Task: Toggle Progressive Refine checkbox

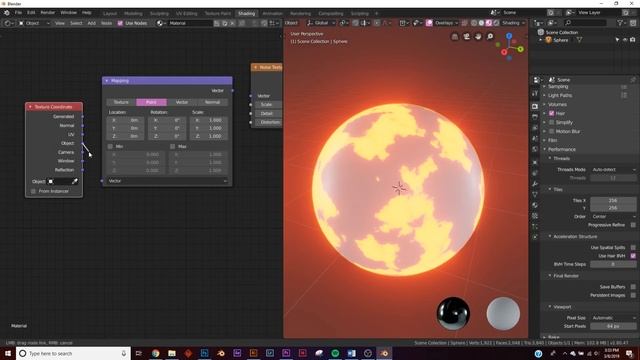Action: [x=633, y=225]
